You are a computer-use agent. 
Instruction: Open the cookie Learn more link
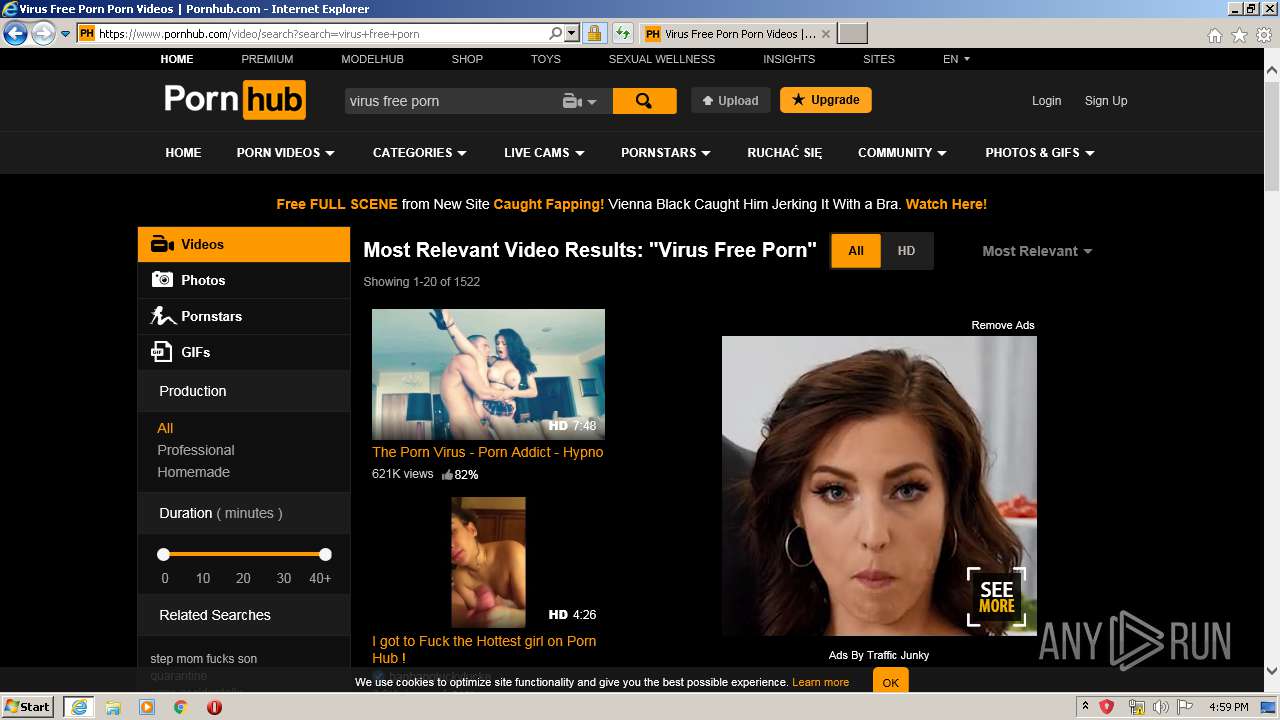coord(820,682)
